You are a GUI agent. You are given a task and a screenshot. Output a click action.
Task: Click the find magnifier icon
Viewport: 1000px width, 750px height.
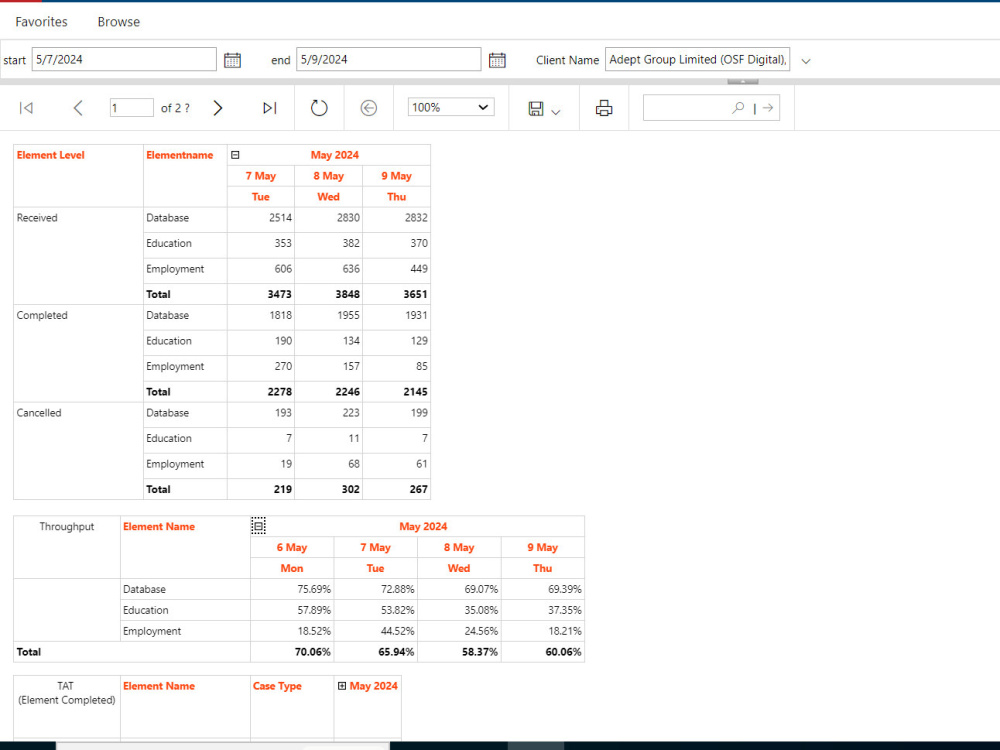(x=738, y=108)
